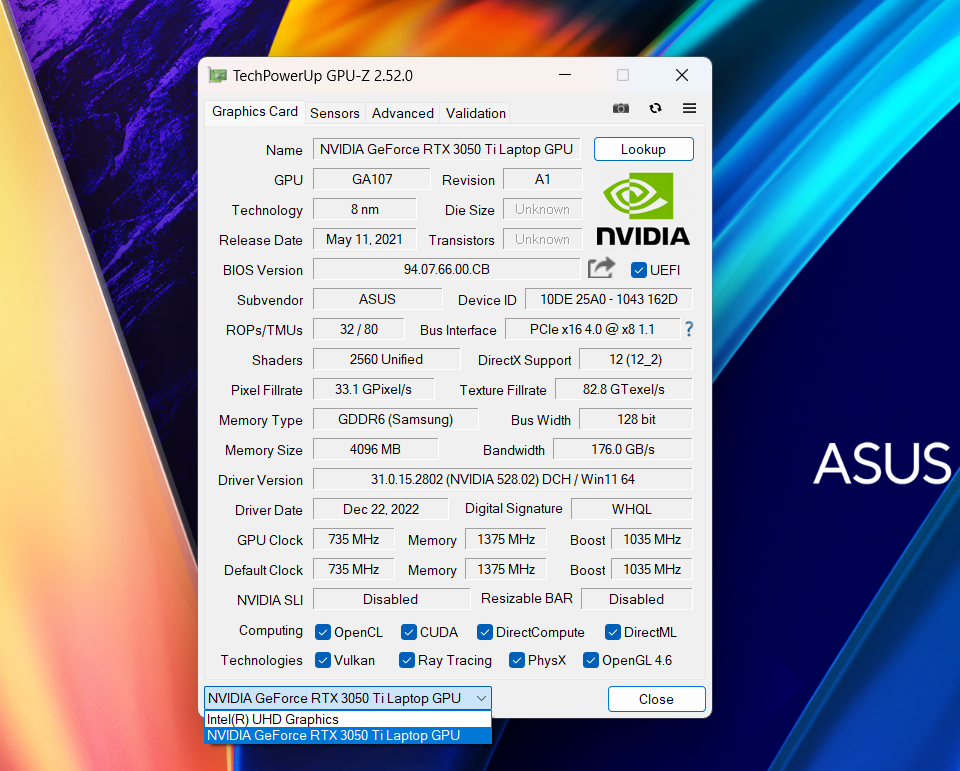Click the Die Size Unknown field
This screenshot has height=771, width=960.
[542, 209]
